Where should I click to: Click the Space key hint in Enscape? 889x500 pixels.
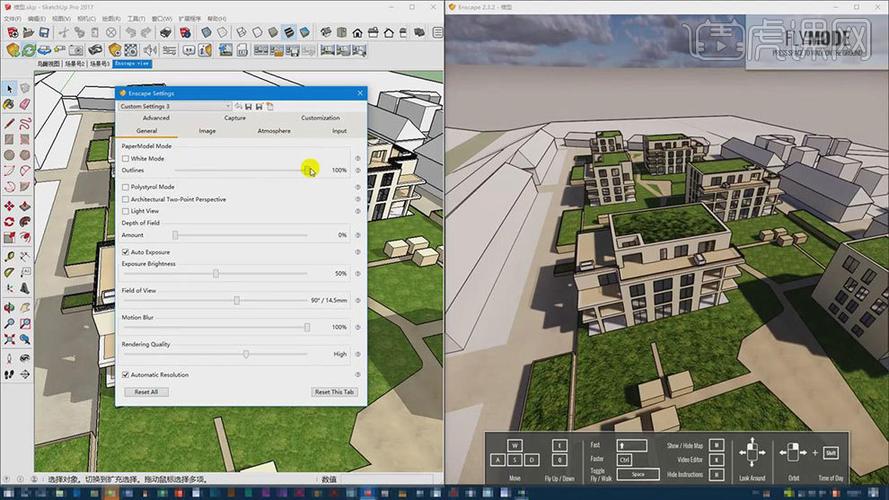(x=638, y=474)
